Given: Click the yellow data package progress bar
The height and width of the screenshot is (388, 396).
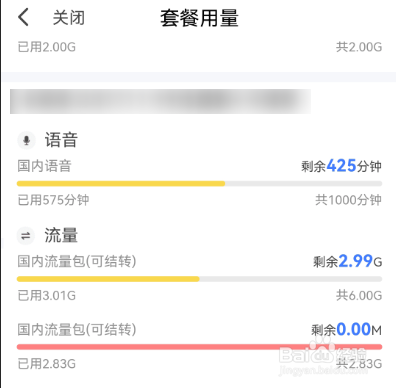Looking at the screenshot, I should click(x=199, y=279).
